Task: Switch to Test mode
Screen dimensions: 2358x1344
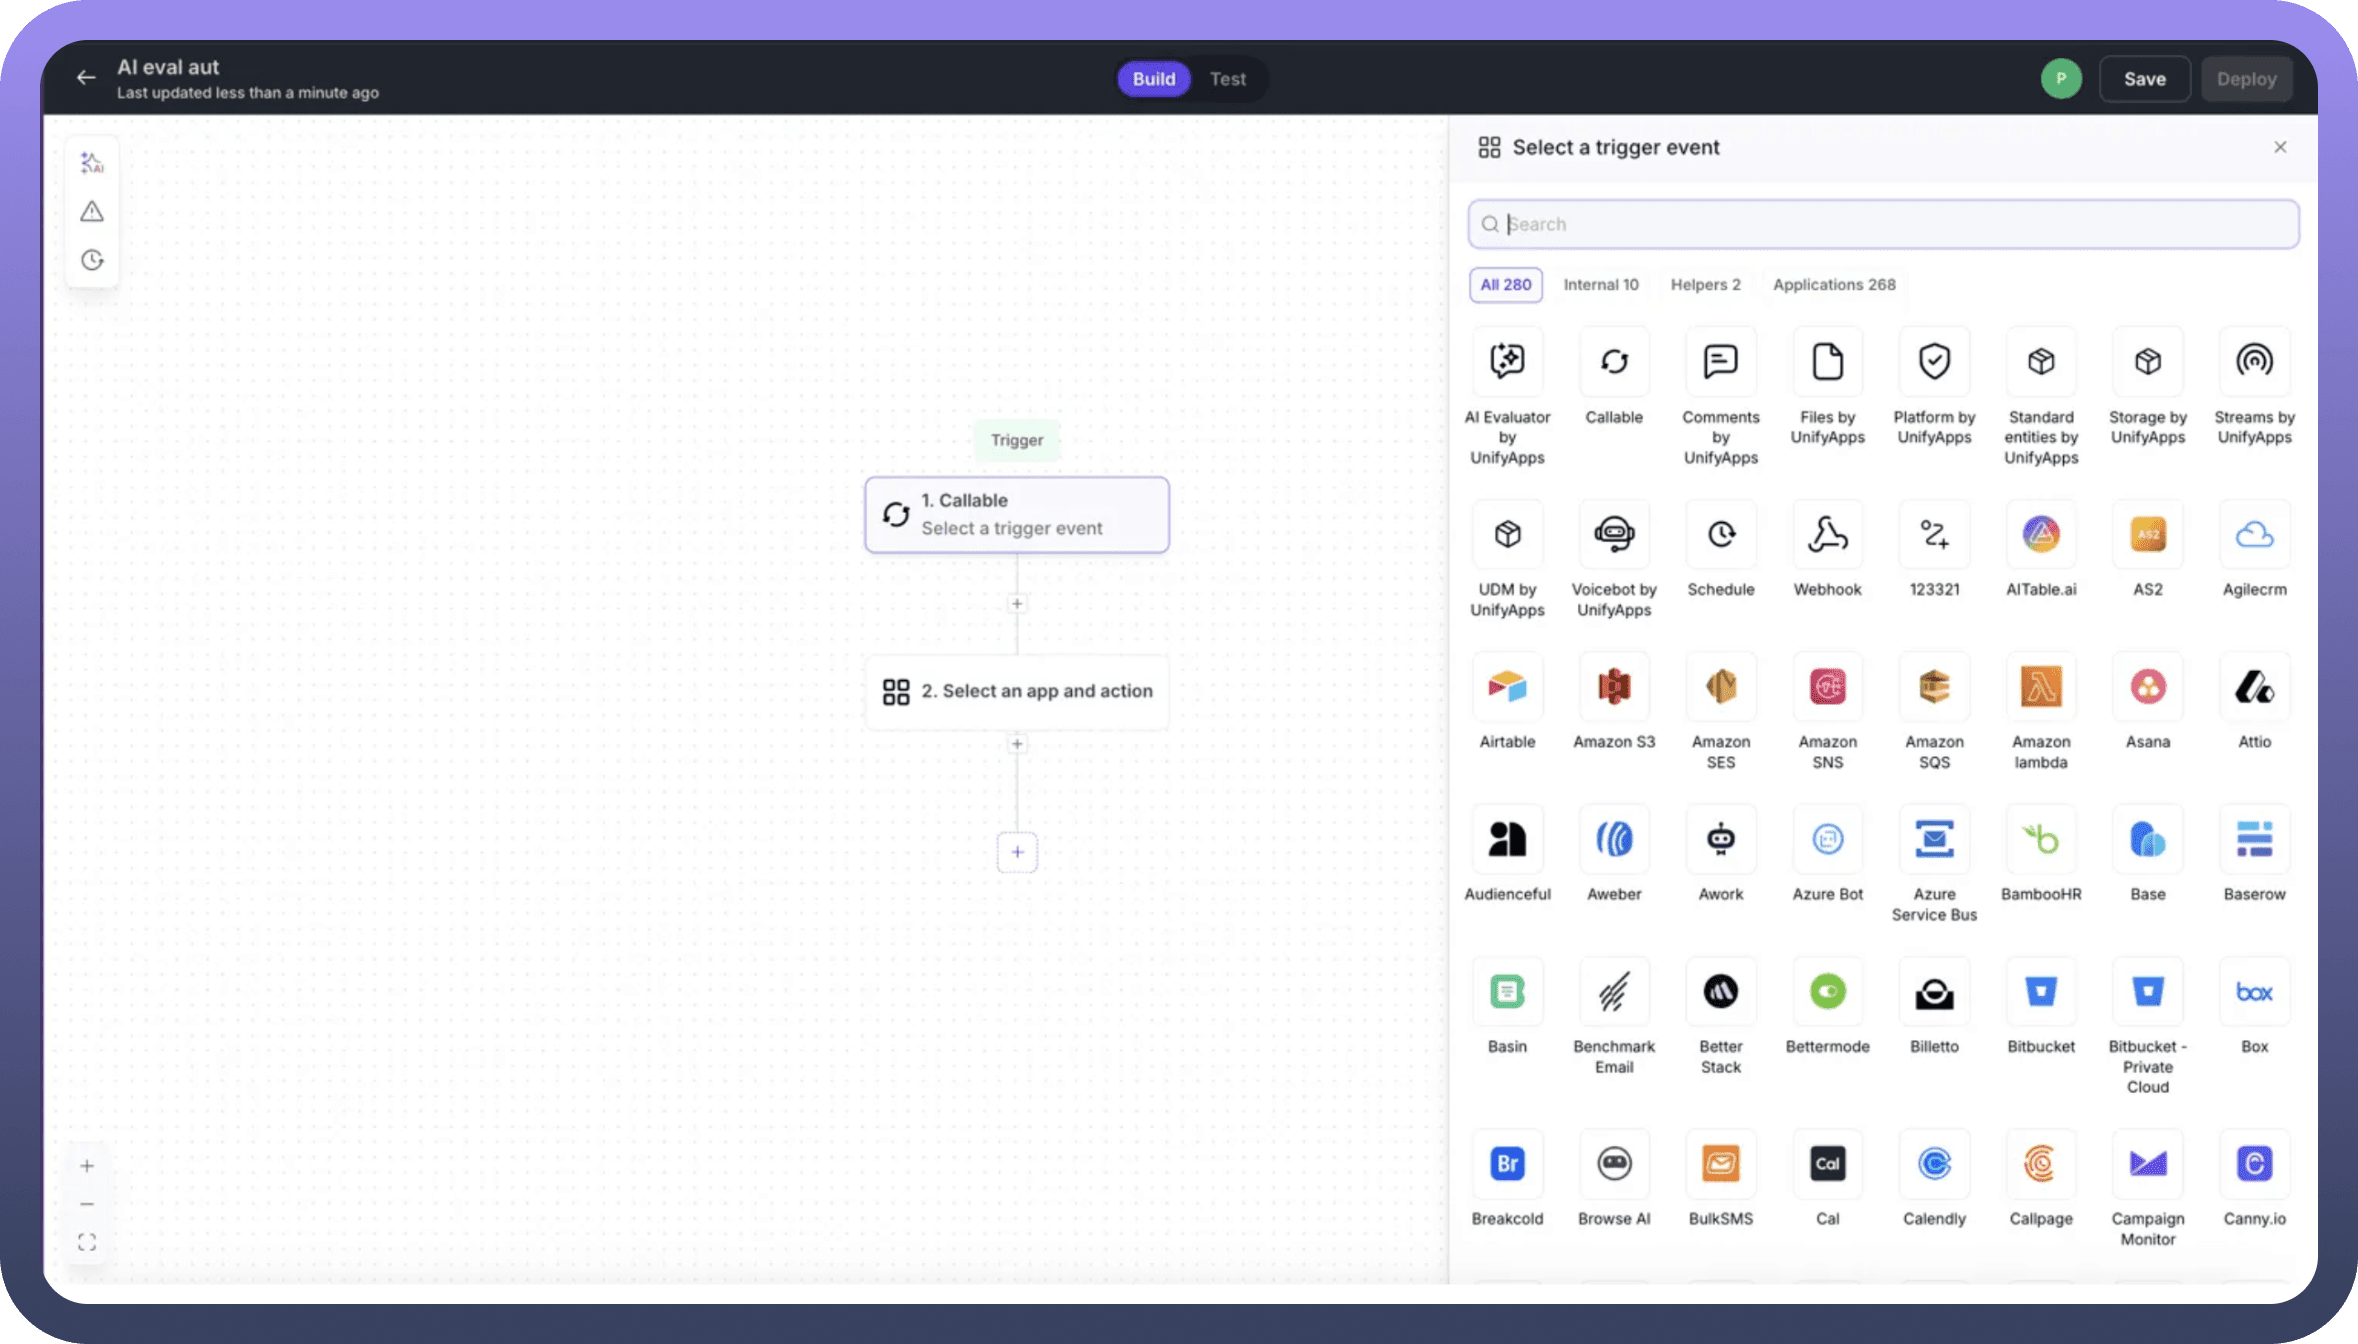Action: click(1227, 79)
